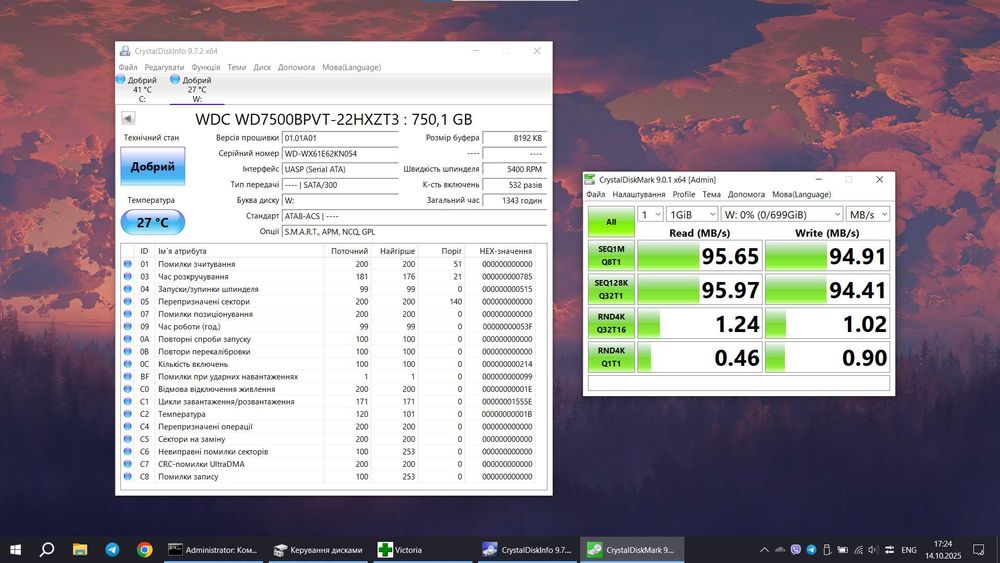Screen dimensions: 1000x563
Task: Click the serial number field WD-WX61E62KN054
Action: pyautogui.click(x=340, y=154)
